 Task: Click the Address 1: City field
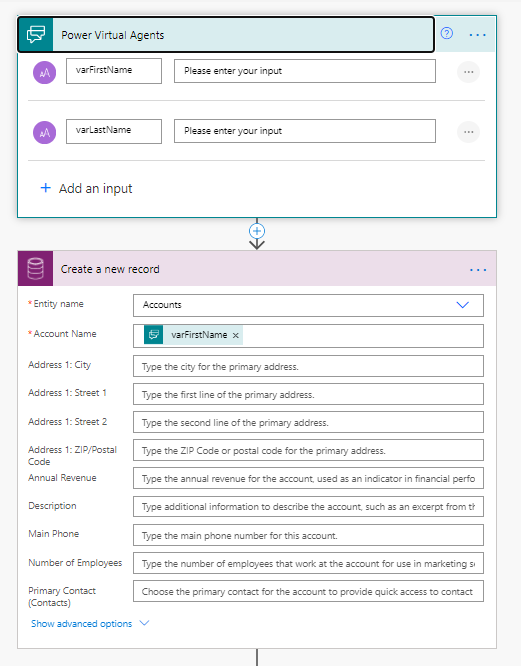coord(308,366)
